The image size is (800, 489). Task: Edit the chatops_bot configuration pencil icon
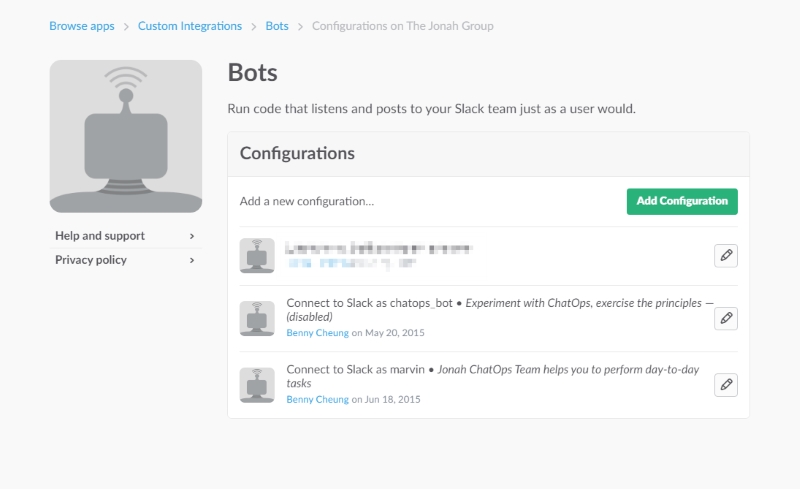click(x=726, y=318)
